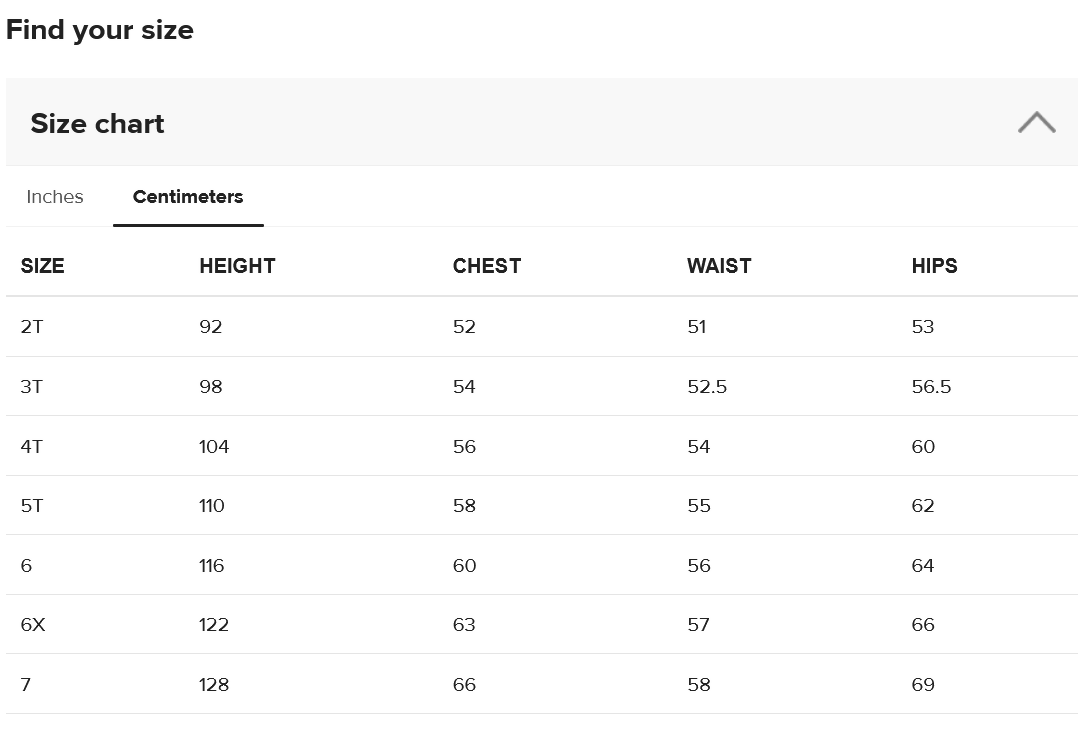This screenshot has height=740, width=1078.
Task: Click the 116 height value for size 6
Action: 212,566
